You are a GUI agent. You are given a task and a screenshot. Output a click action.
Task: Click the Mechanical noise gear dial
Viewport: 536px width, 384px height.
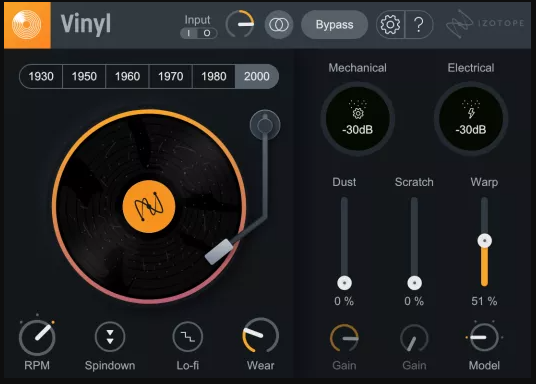pyautogui.click(x=358, y=119)
